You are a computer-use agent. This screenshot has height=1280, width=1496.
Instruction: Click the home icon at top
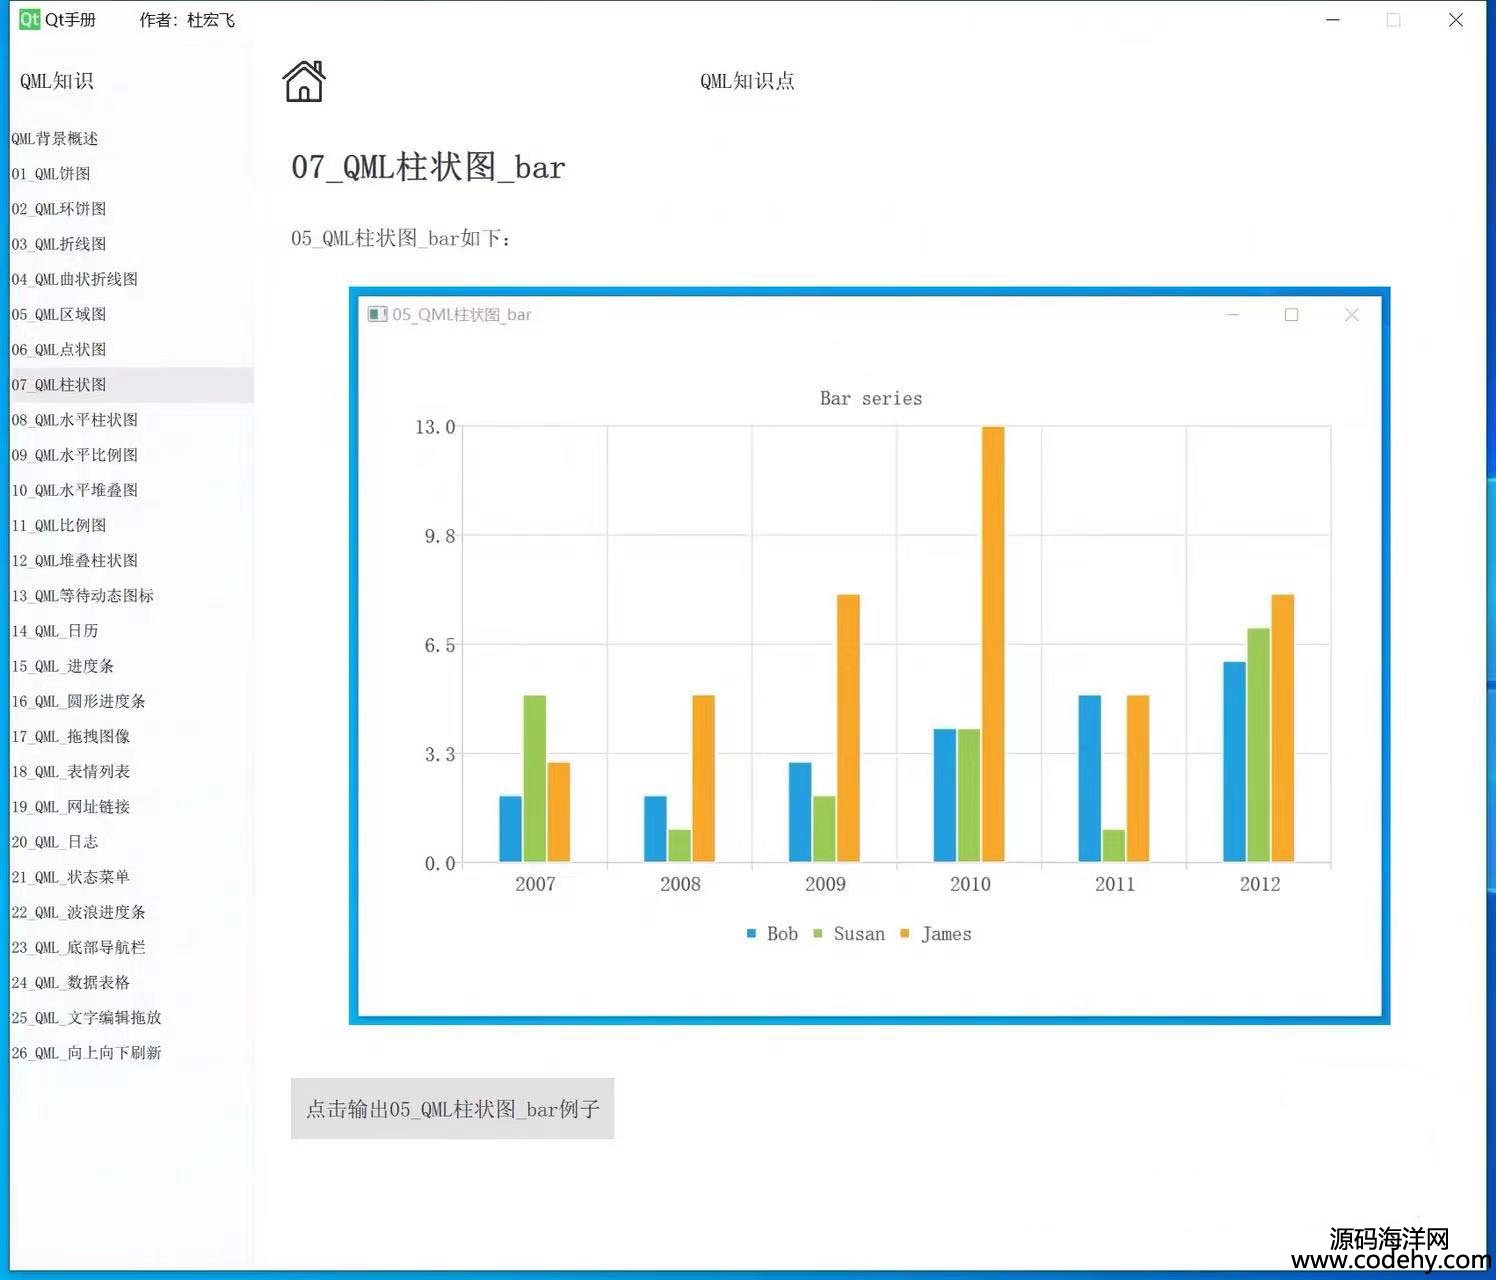coord(304,82)
